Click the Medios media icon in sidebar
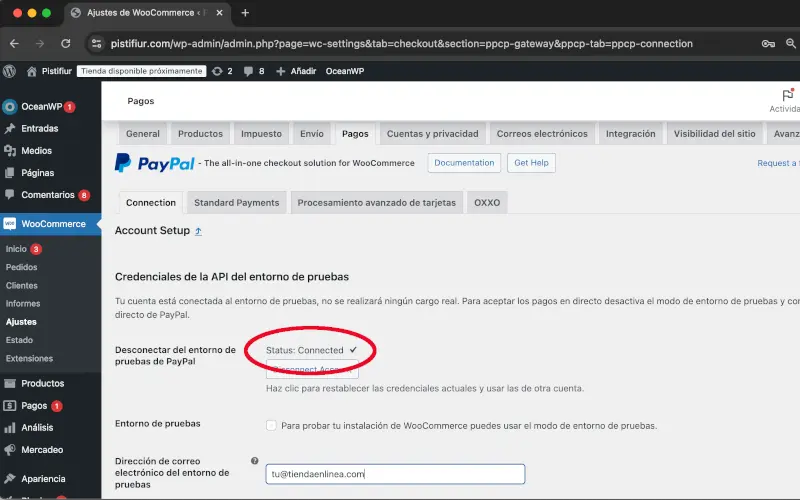This screenshot has width=800, height=500. point(10,151)
